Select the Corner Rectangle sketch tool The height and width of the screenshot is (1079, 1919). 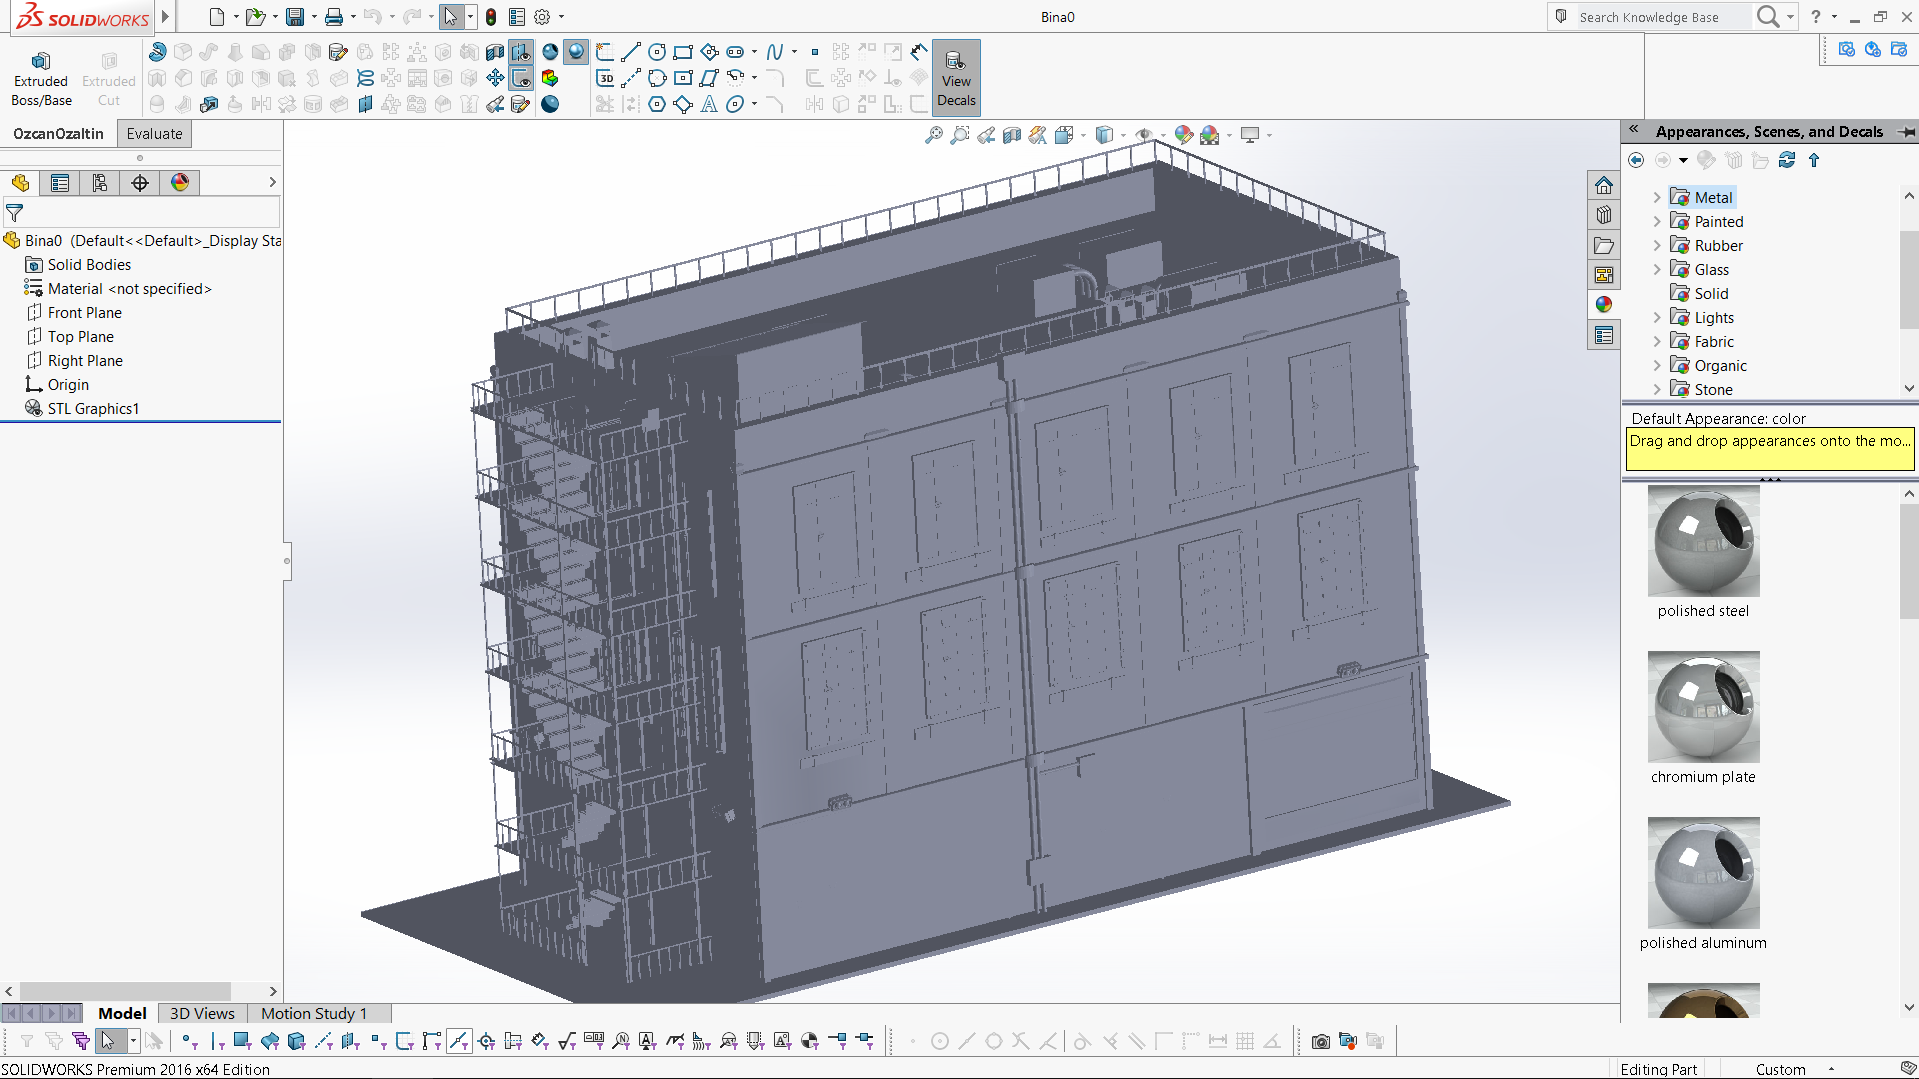click(x=683, y=52)
